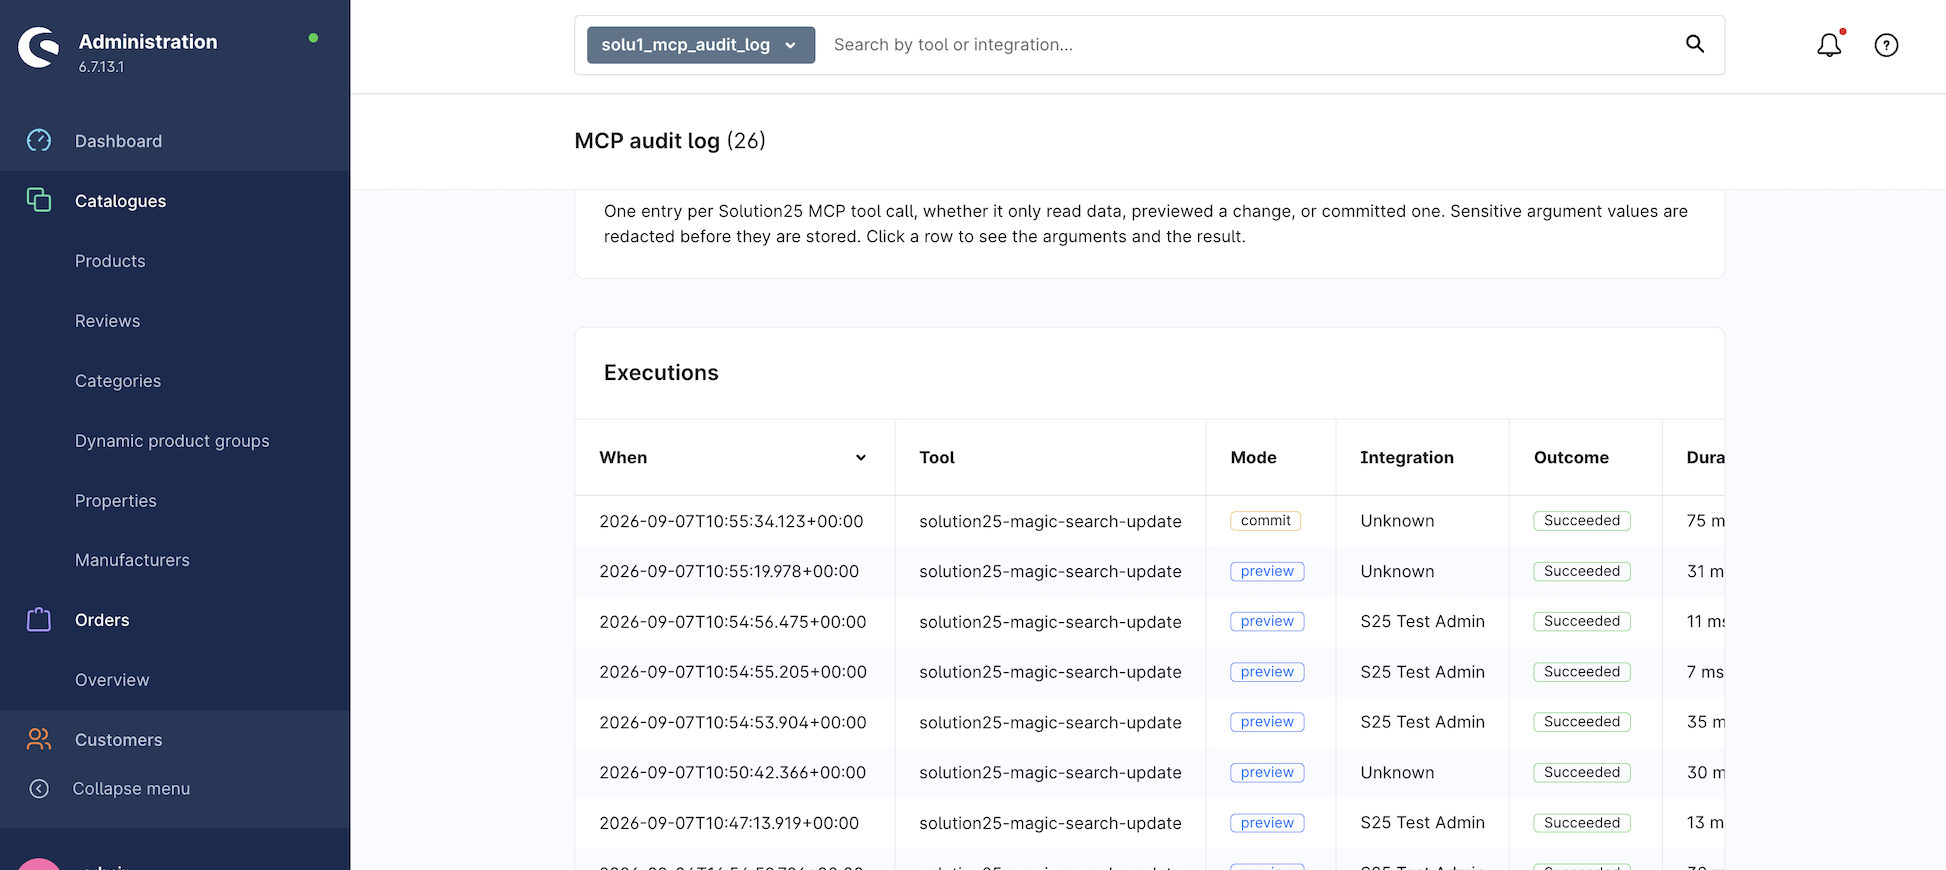Viewport: 1946px width, 870px height.
Task: Click the search magnifier icon
Action: coord(1695,44)
